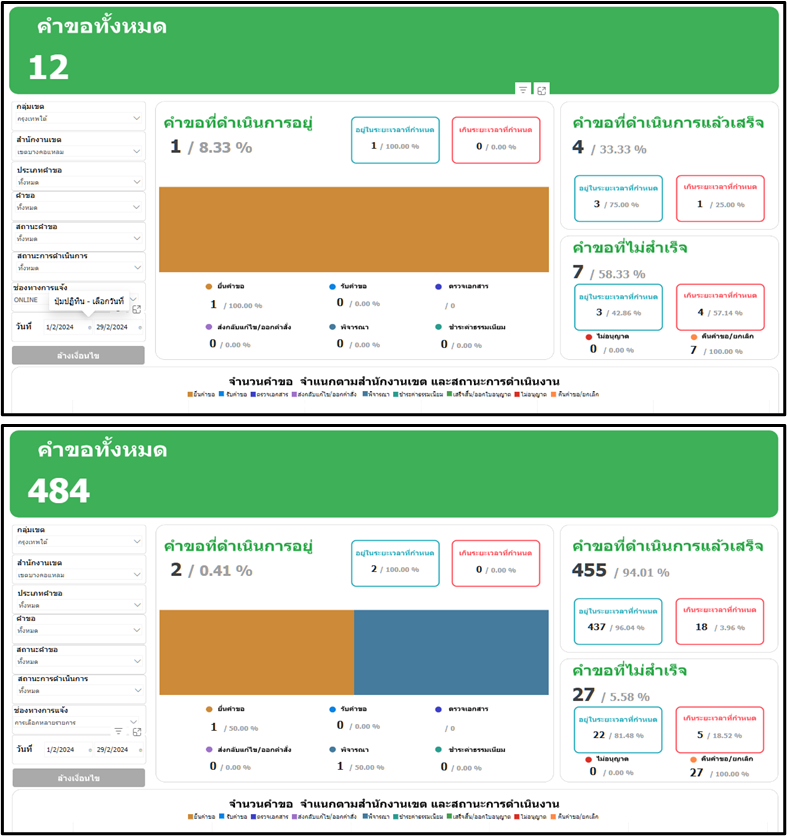787x836 pixels.
Task: Open focus mode in bottom dashboard's ช่องทางการแจ้ง slicer
Action: [136, 731]
